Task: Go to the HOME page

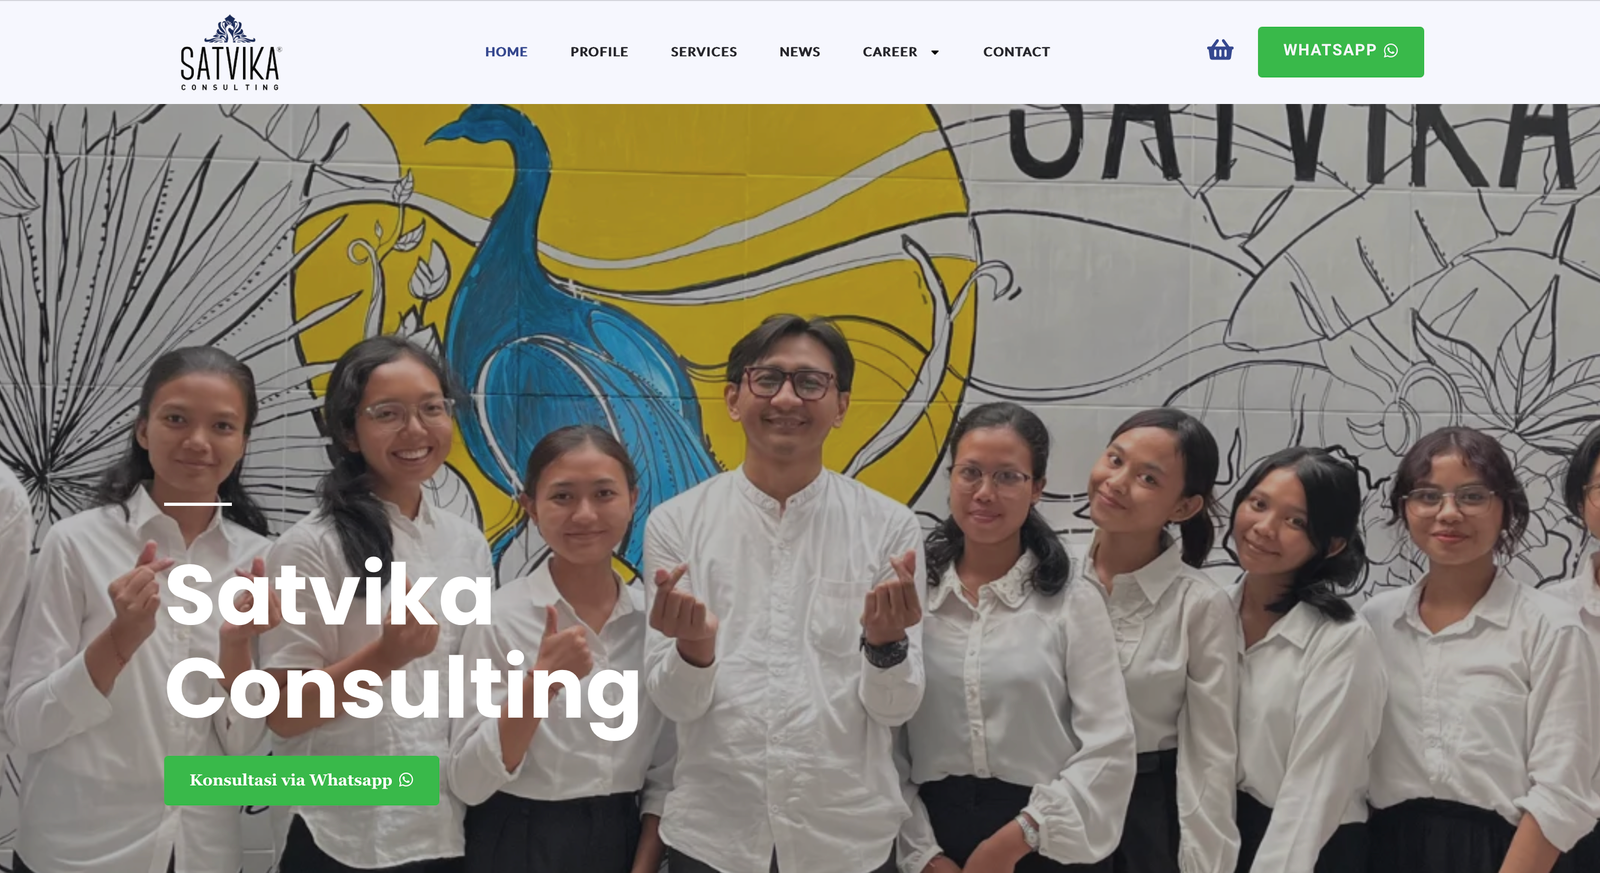Action: (x=506, y=52)
